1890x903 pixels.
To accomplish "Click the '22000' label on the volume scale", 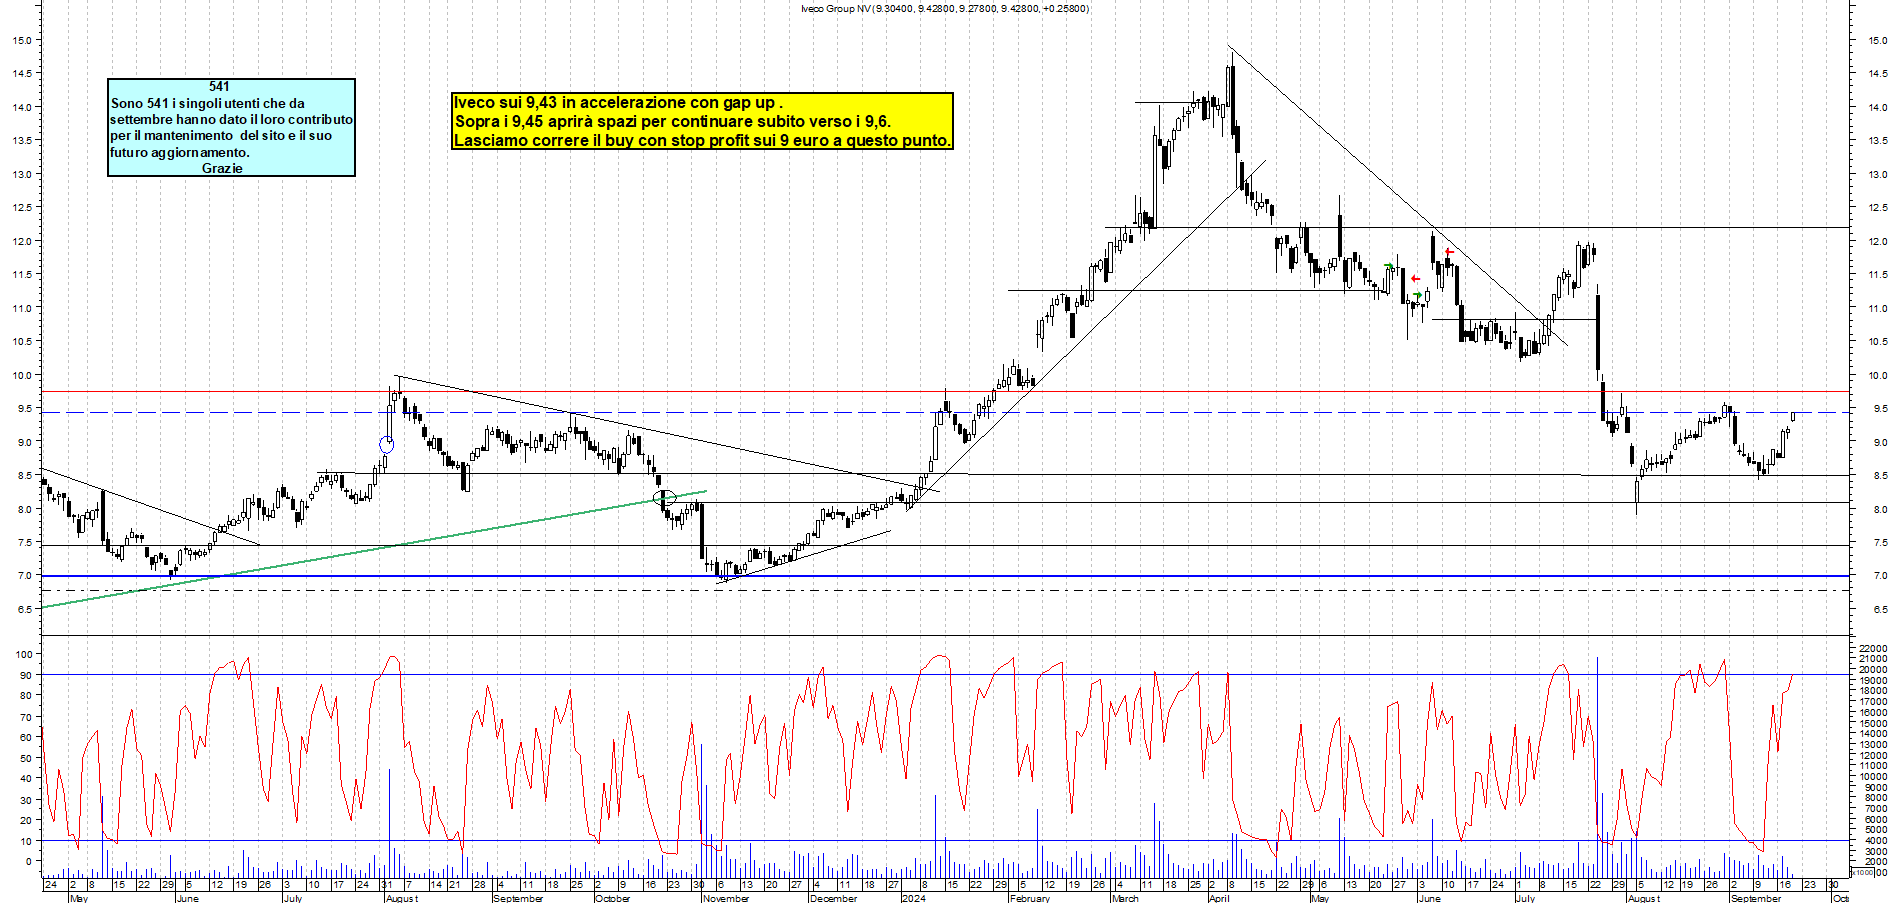I will [x=1872, y=649].
